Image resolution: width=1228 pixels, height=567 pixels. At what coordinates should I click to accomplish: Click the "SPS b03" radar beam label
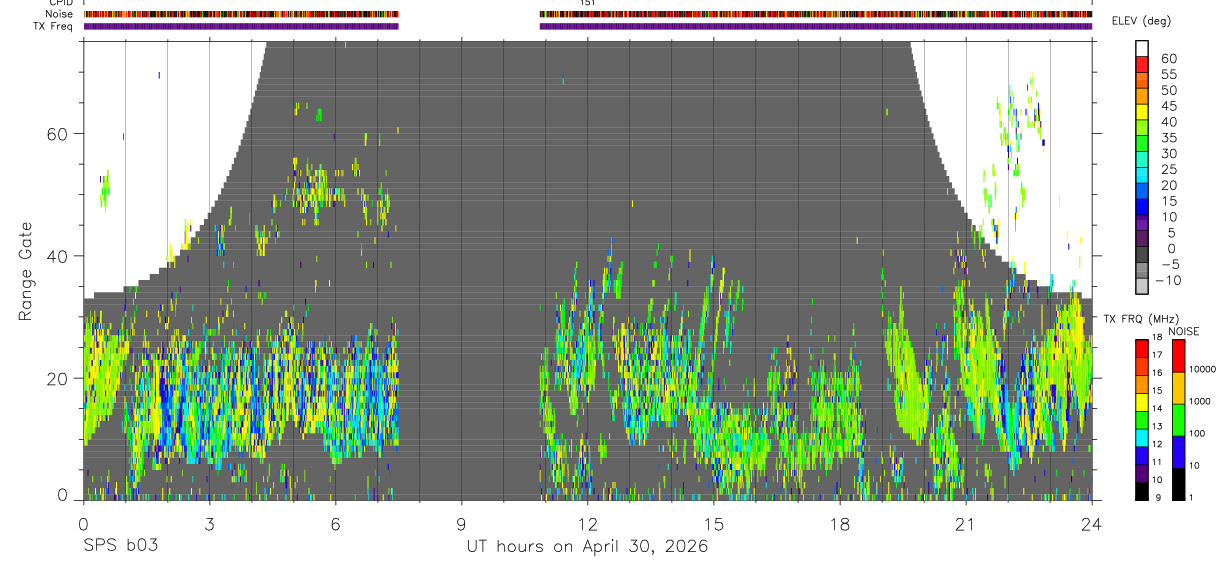tap(119, 547)
